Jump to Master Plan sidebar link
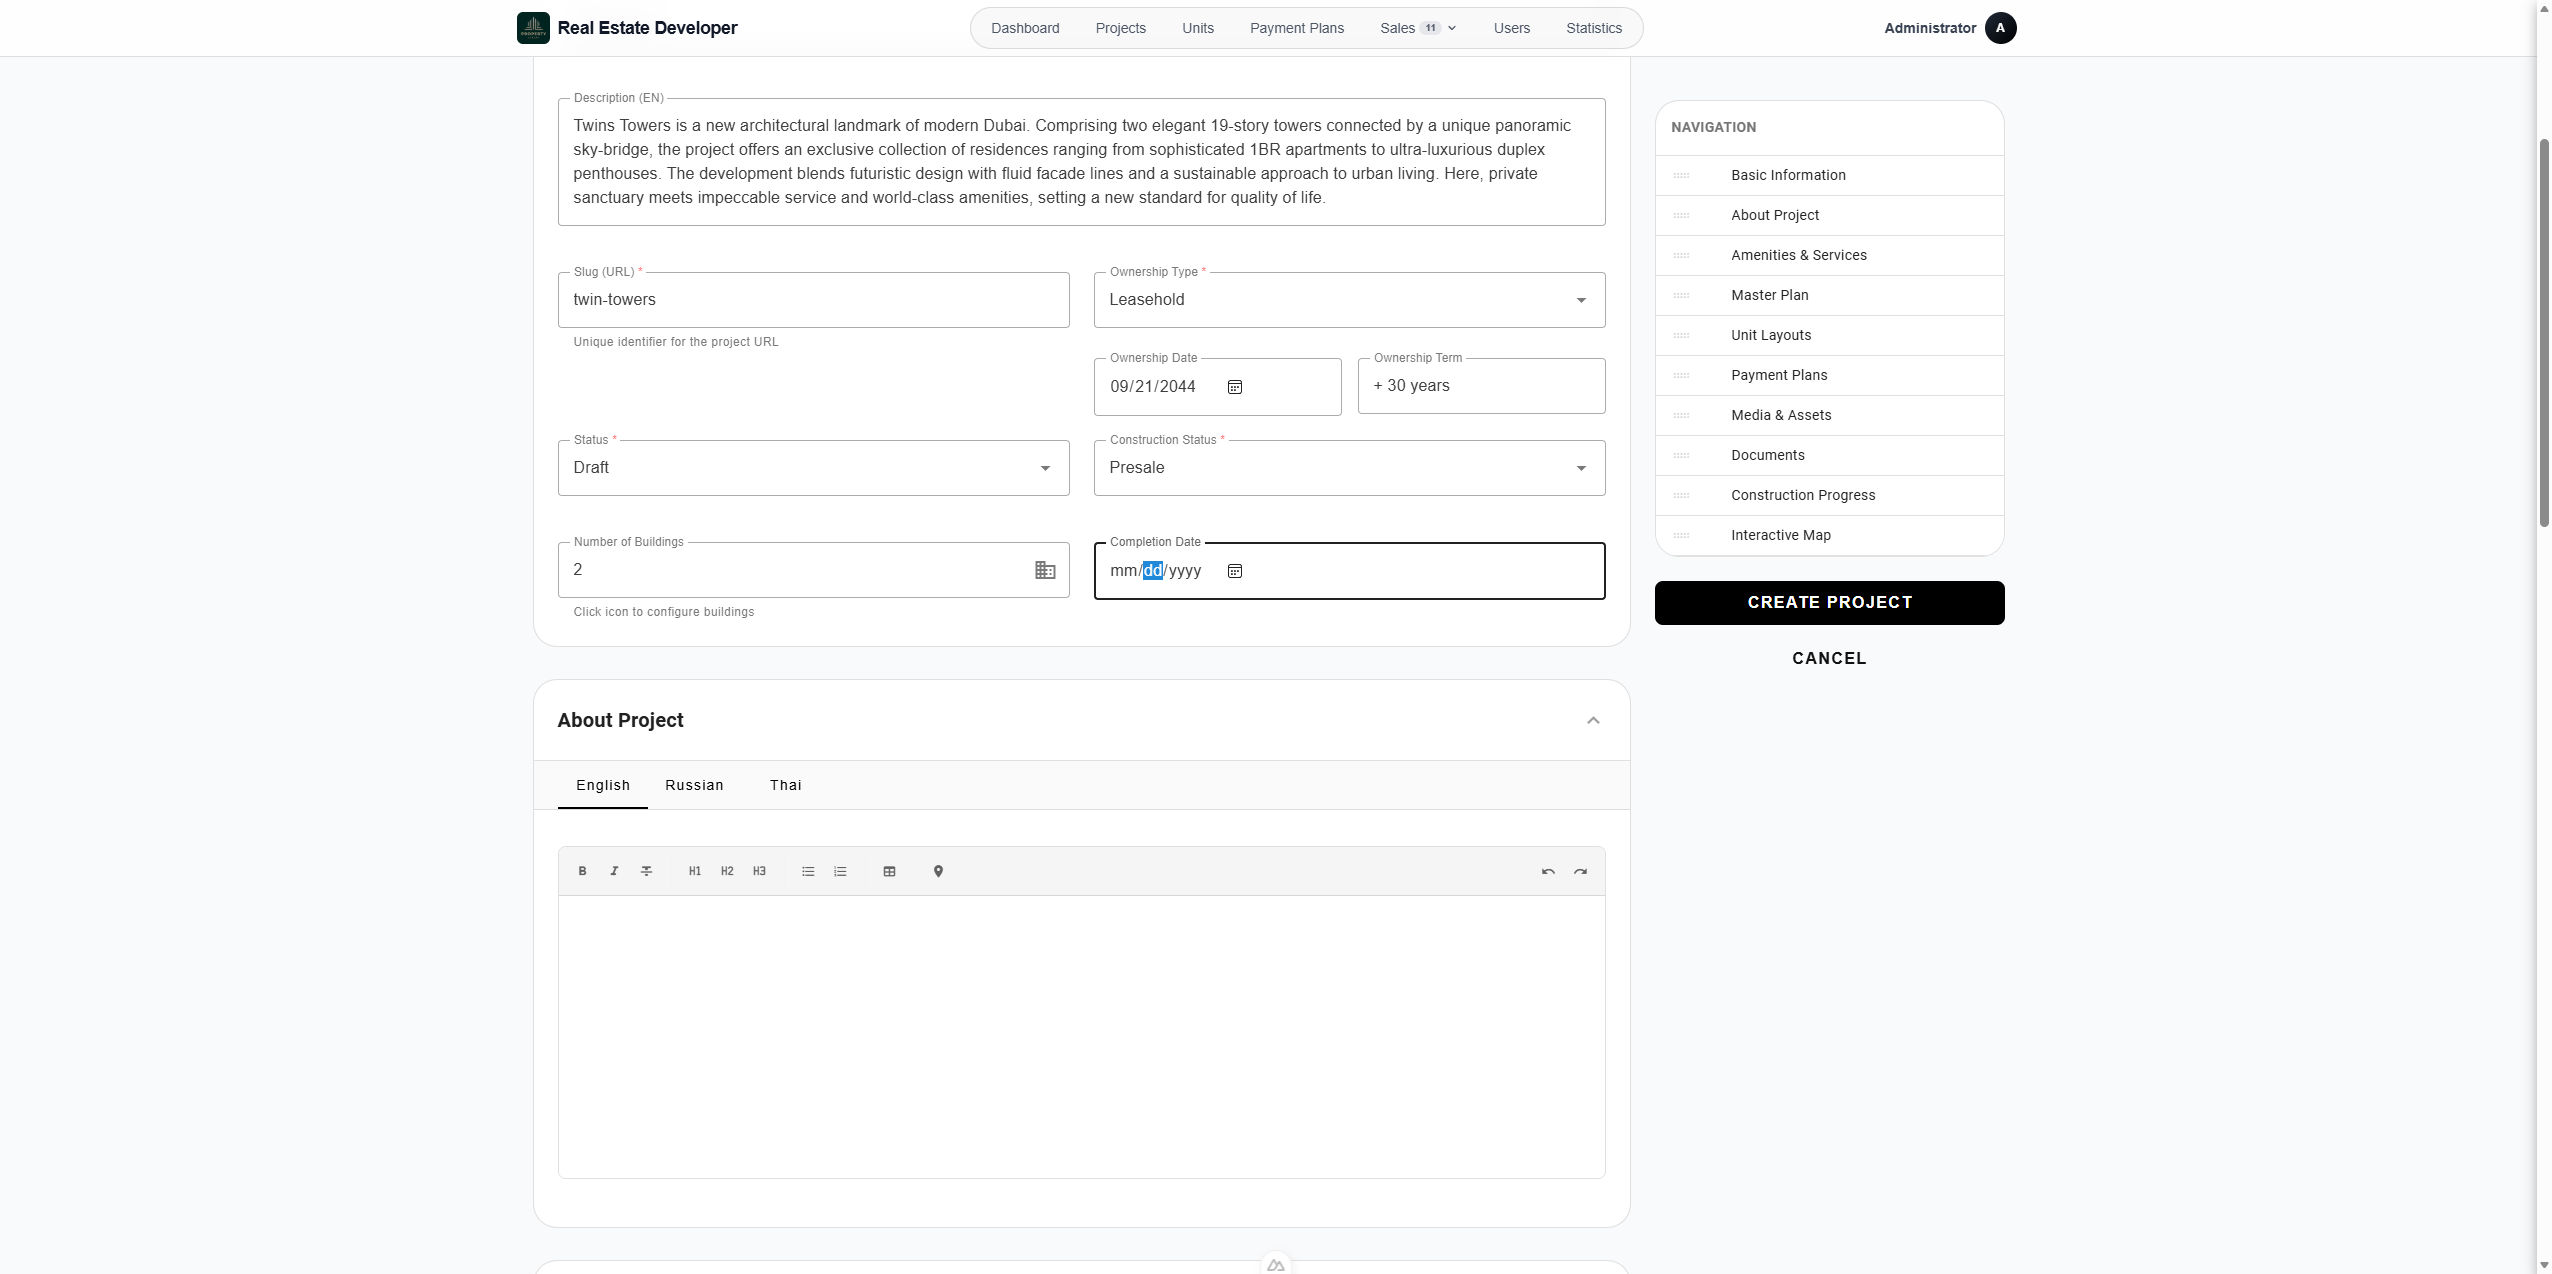Viewport: 2552px width, 1274px height. click(x=1829, y=296)
